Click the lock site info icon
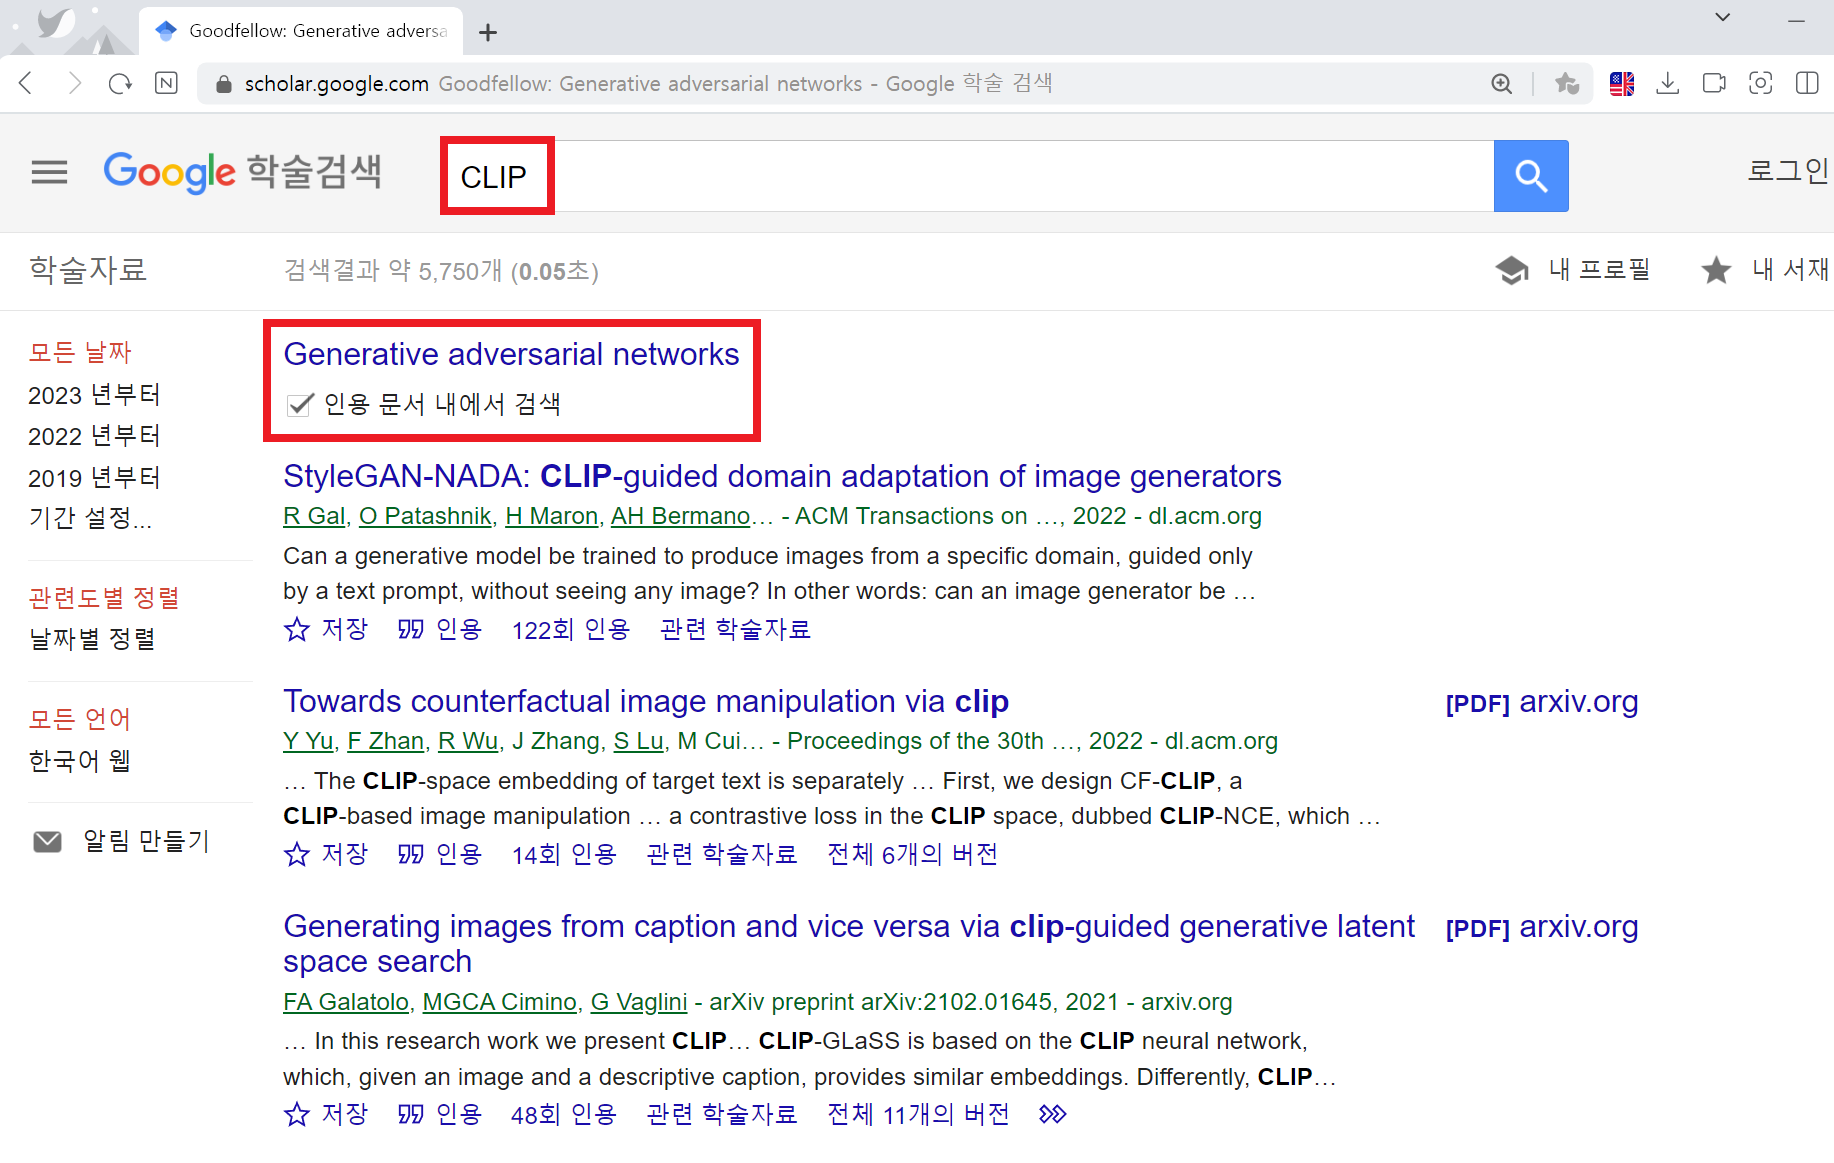The height and width of the screenshot is (1163, 1834). click(x=224, y=84)
